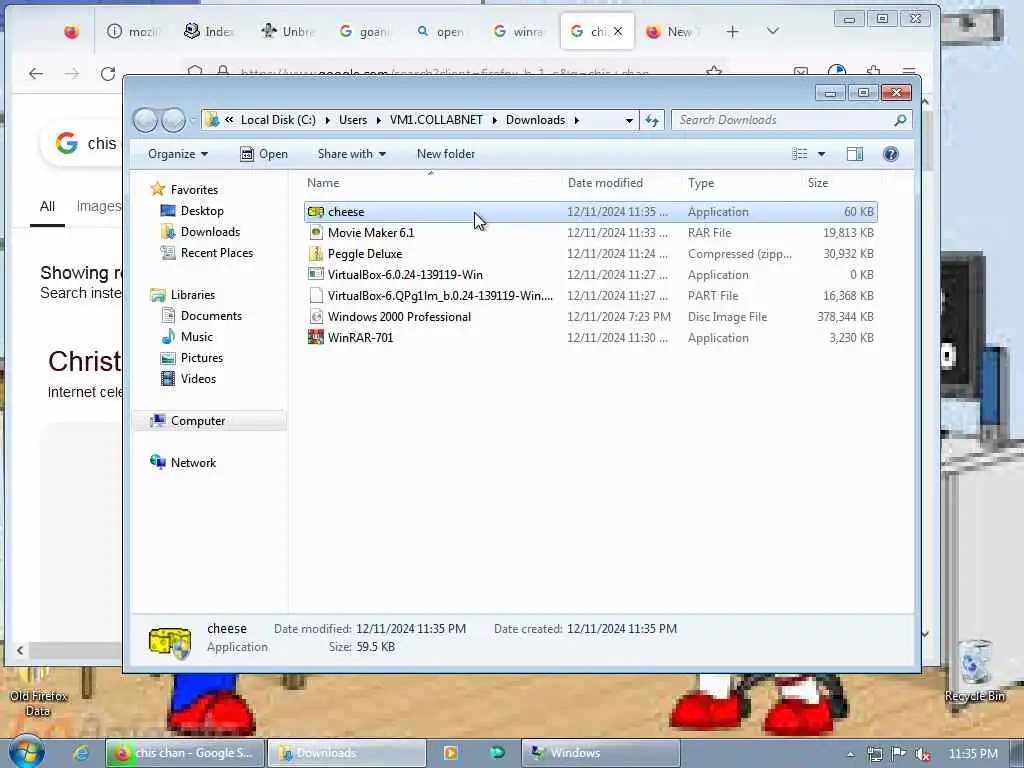Click Users in the address breadcrumb
The height and width of the screenshot is (768, 1024).
point(353,120)
